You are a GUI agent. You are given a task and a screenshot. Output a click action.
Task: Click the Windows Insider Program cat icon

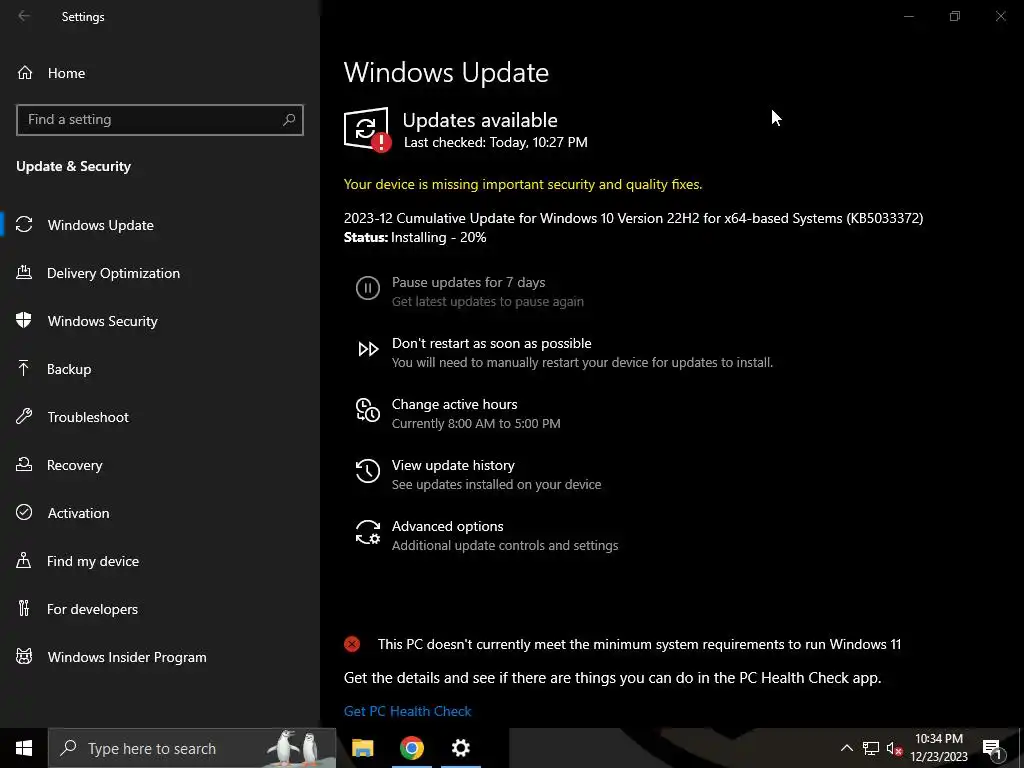pyautogui.click(x=24, y=656)
